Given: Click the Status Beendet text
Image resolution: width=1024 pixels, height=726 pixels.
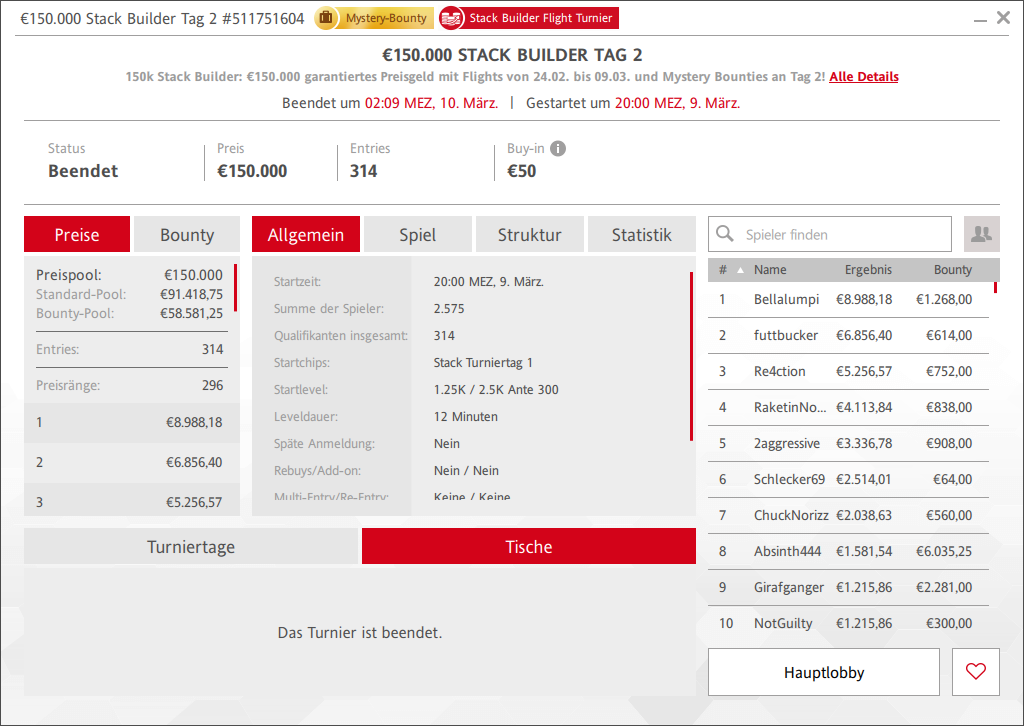Looking at the screenshot, I should point(83,171).
